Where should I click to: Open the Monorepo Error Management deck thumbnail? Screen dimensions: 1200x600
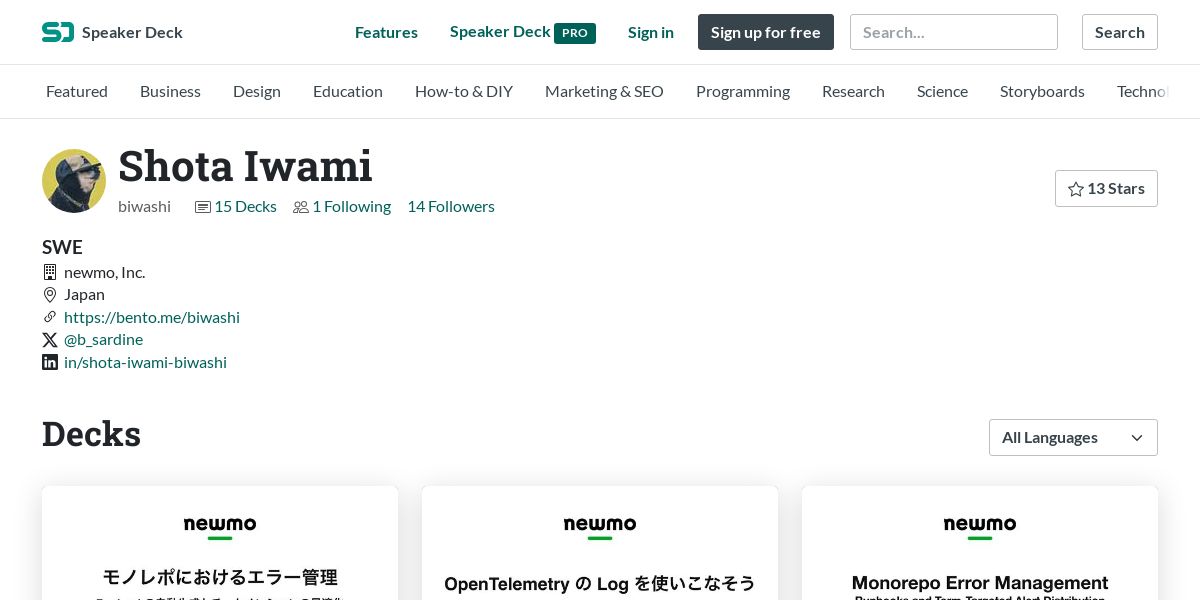click(980, 543)
